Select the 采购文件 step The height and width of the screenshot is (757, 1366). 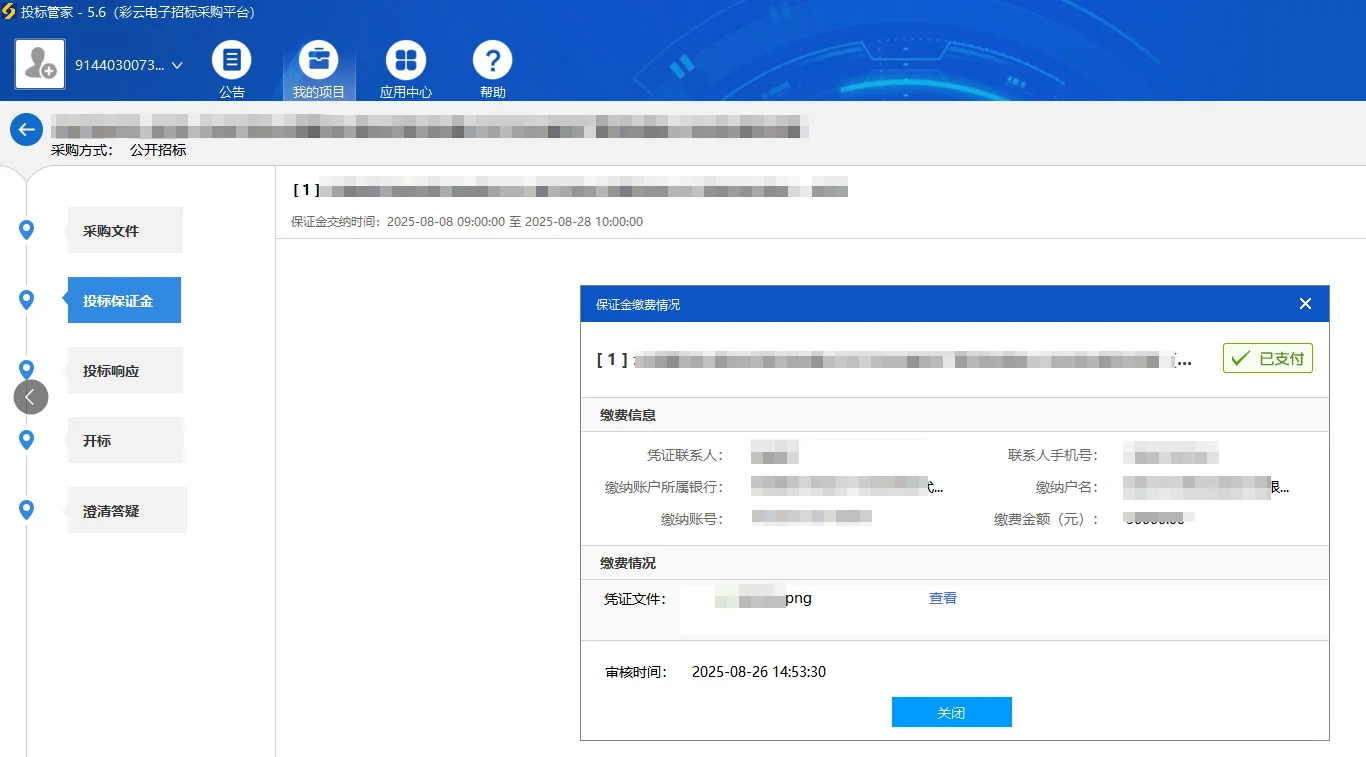coord(124,230)
